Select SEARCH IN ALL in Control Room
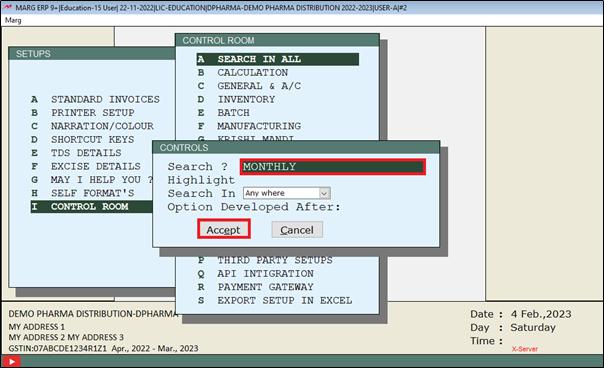The image size is (604, 368). click(x=278, y=59)
